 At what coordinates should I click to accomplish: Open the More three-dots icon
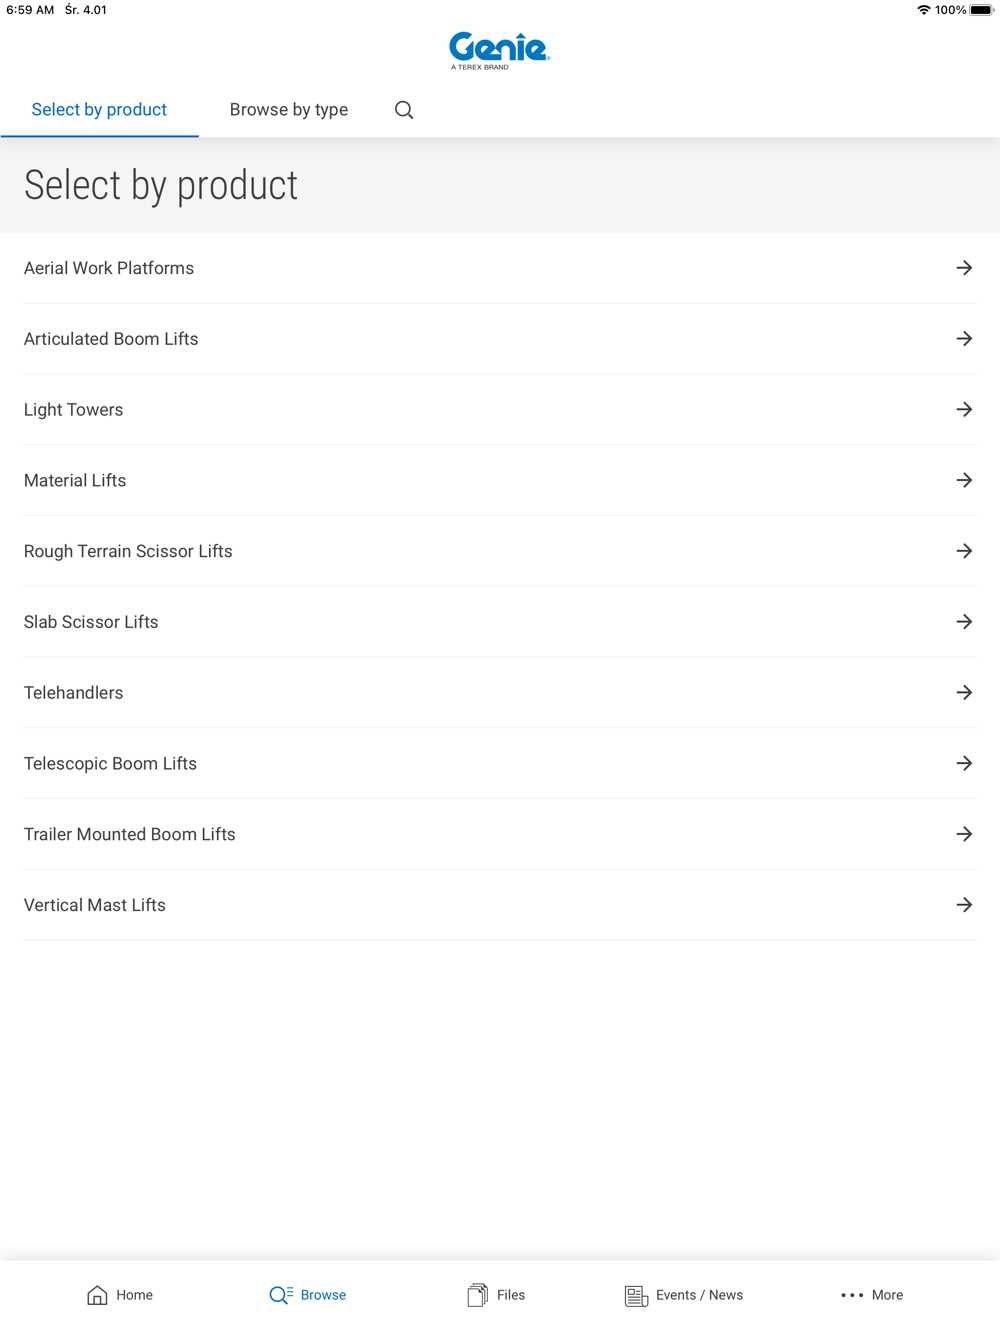852,1295
